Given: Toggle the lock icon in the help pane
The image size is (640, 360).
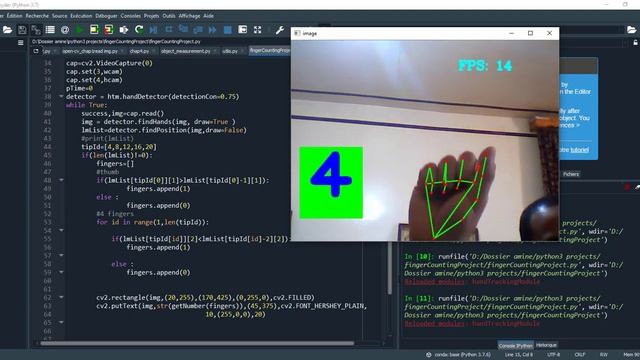Looking at the screenshot, I should [636, 42].
